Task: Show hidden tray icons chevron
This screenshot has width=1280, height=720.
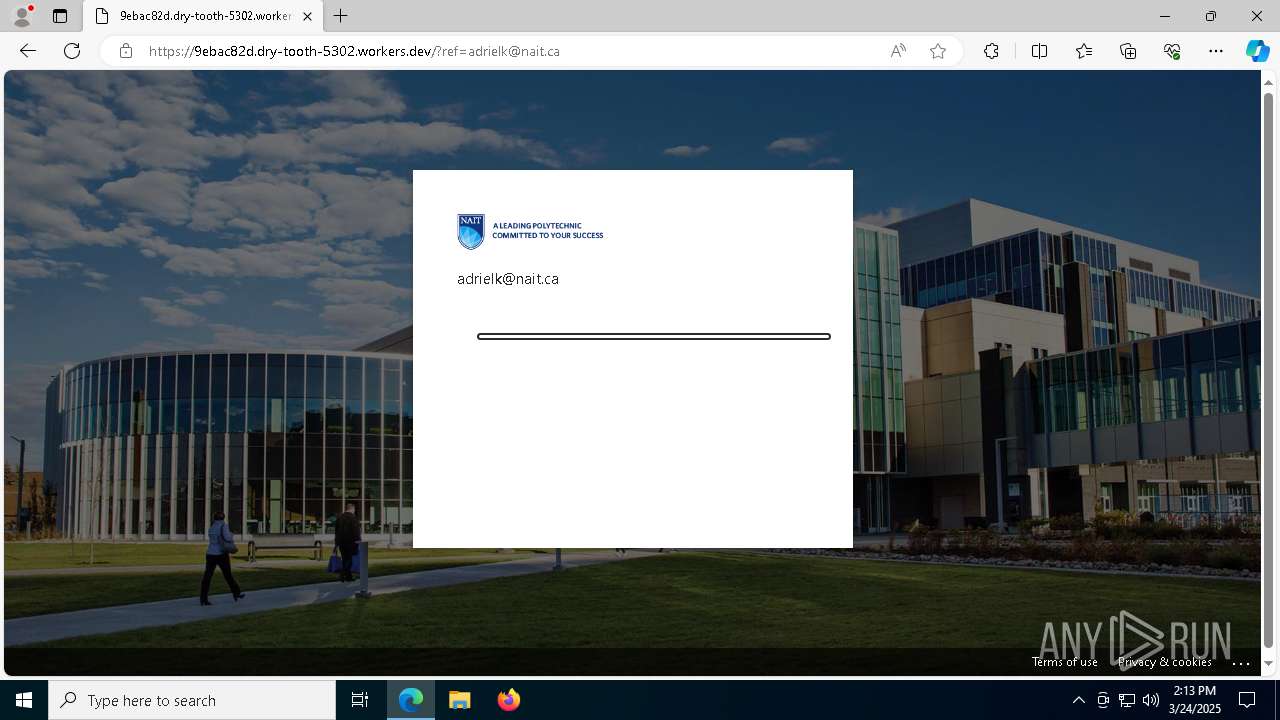Action: (1078, 700)
